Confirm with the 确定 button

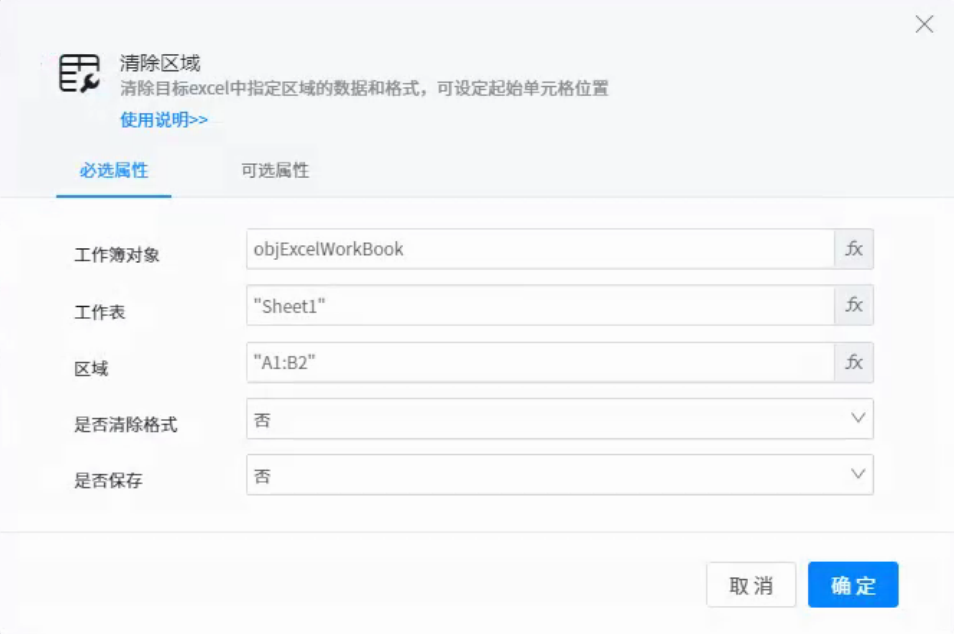pos(852,585)
